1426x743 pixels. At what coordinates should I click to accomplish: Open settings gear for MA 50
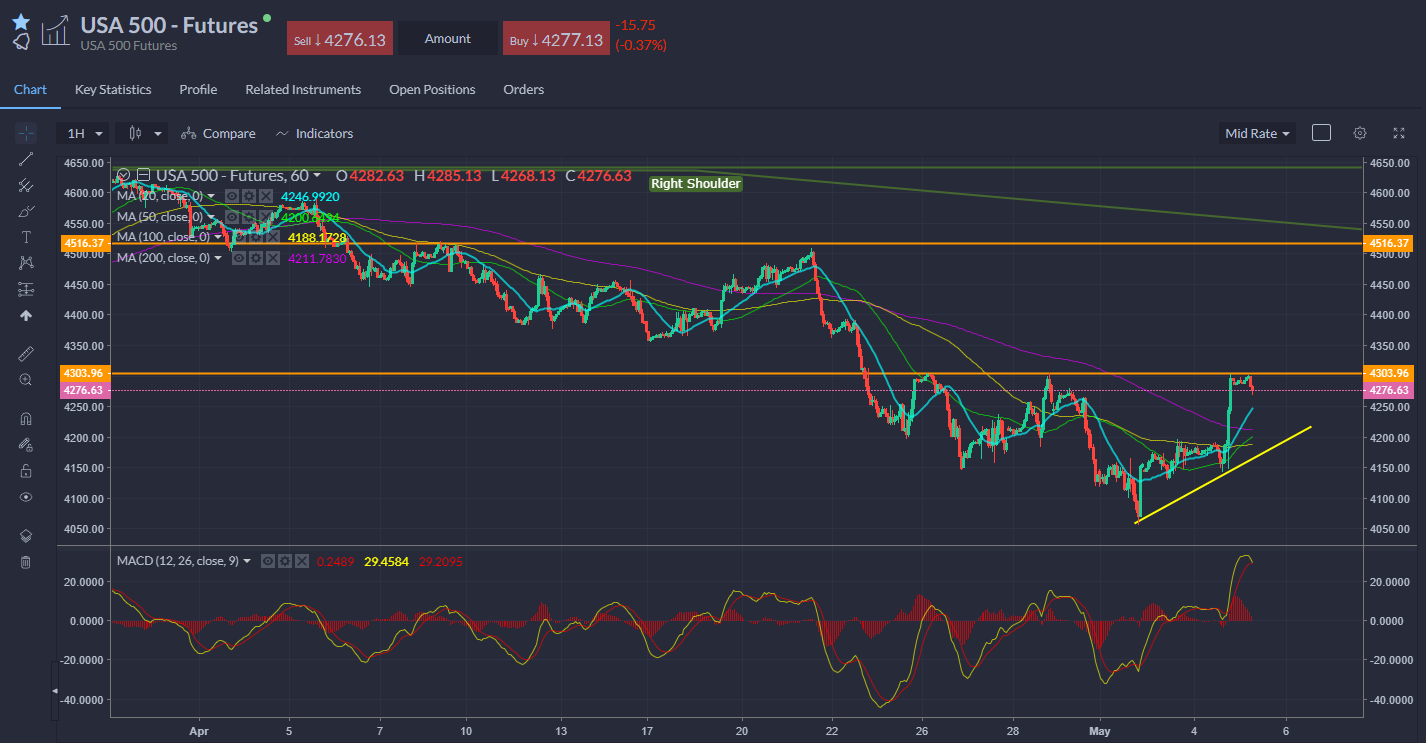coord(249,217)
